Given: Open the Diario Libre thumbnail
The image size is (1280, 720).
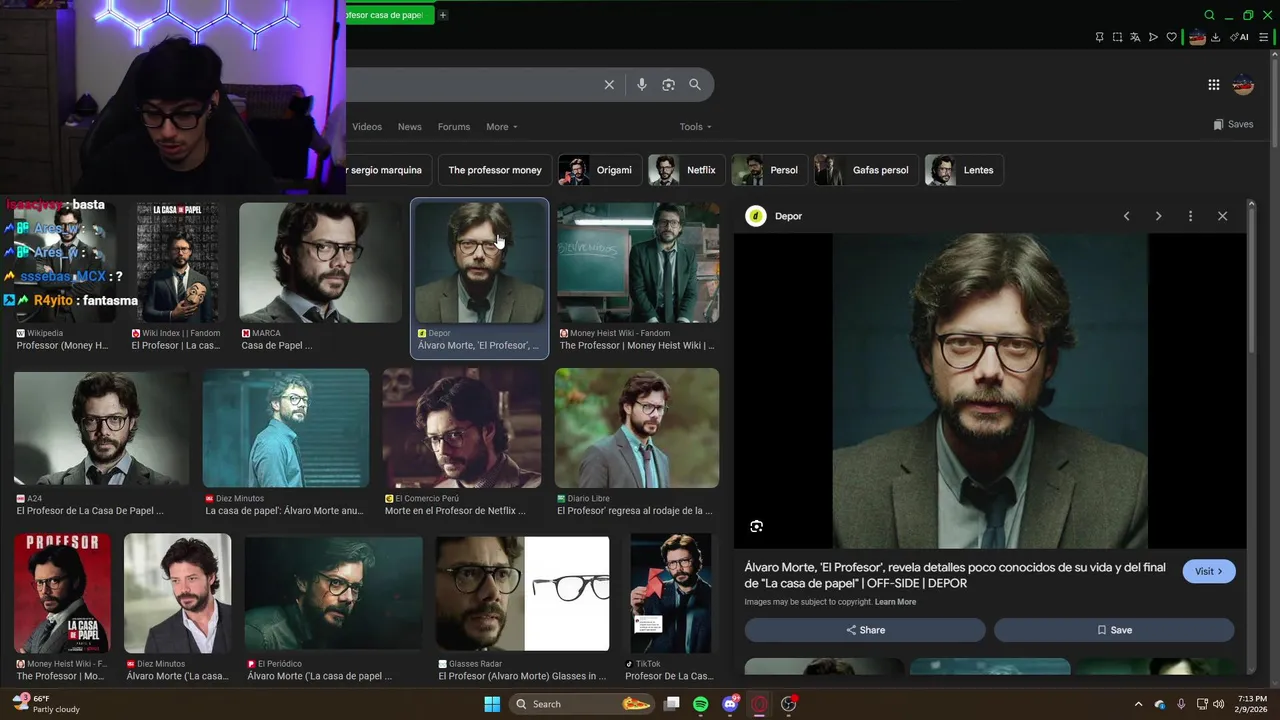Looking at the screenshot, I should pyautogui.click(x=637, y=428).
